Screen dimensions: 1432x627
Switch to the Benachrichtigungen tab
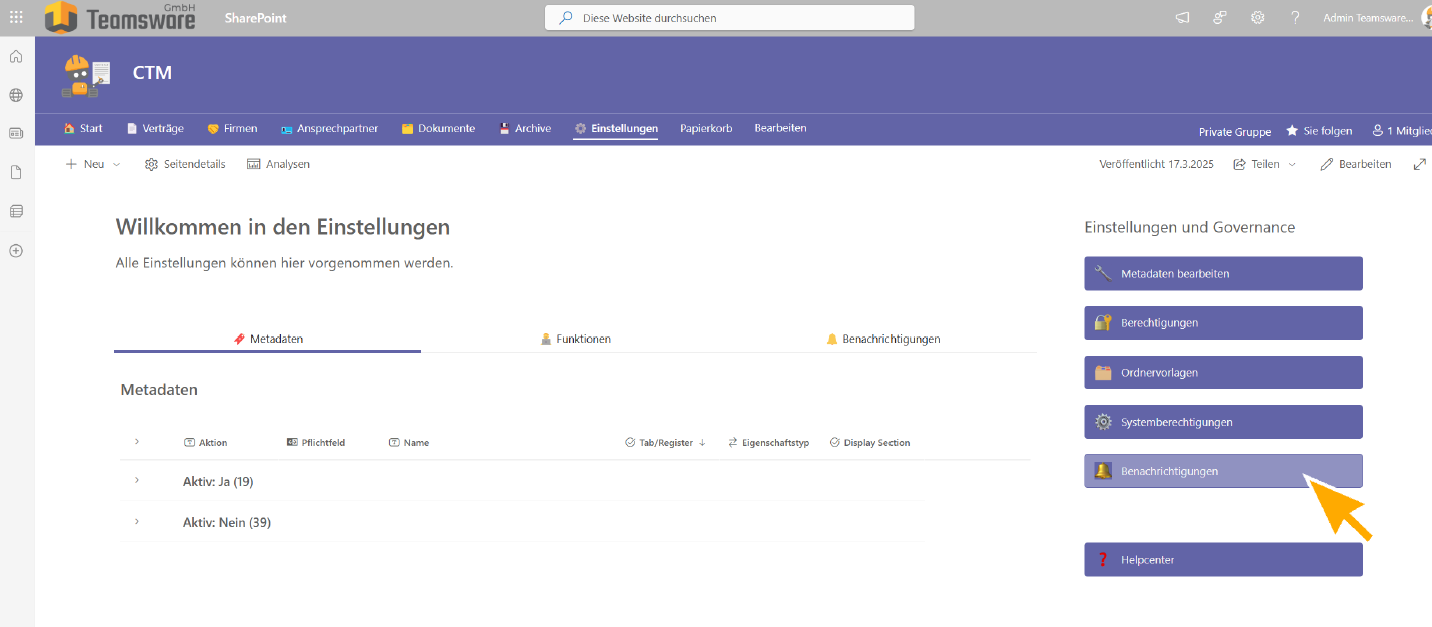[x=883, y=339]
